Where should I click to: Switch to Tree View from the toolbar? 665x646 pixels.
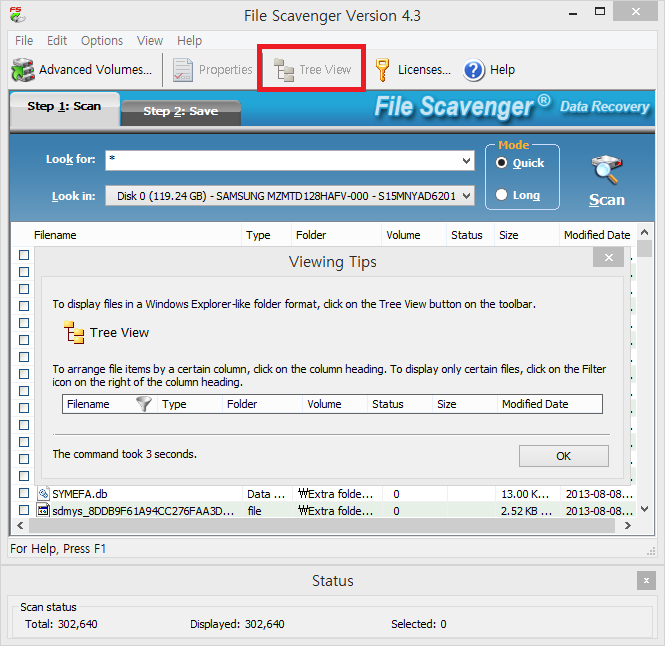[312, 70]
